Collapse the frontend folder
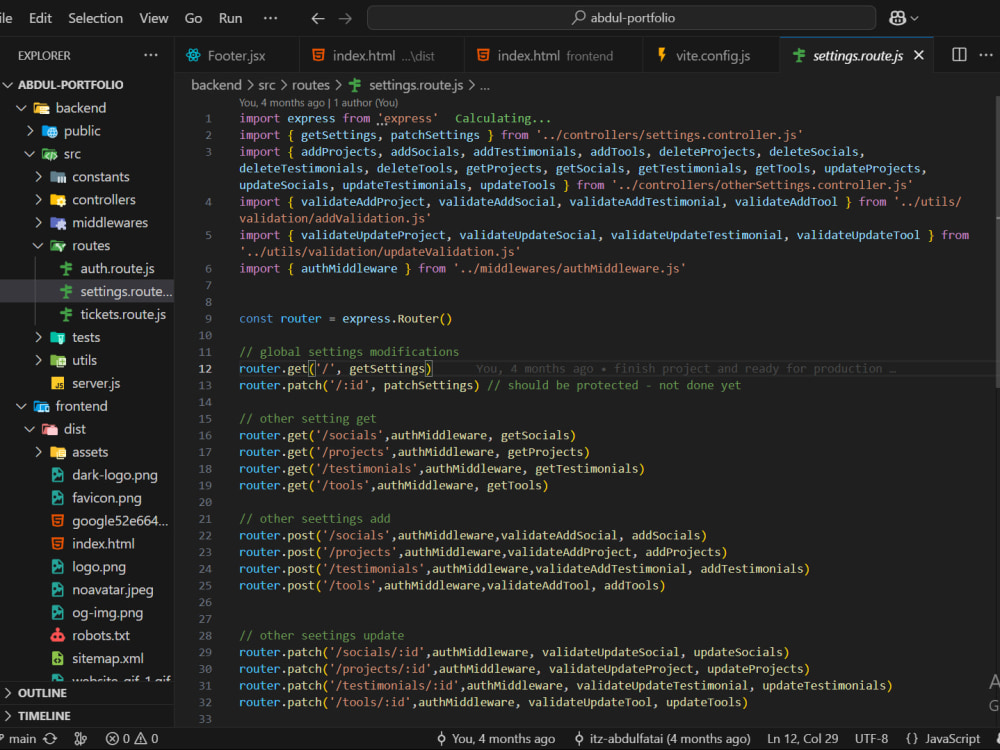The height and width of the screenshot is (750, 1000). click(81, 406)
